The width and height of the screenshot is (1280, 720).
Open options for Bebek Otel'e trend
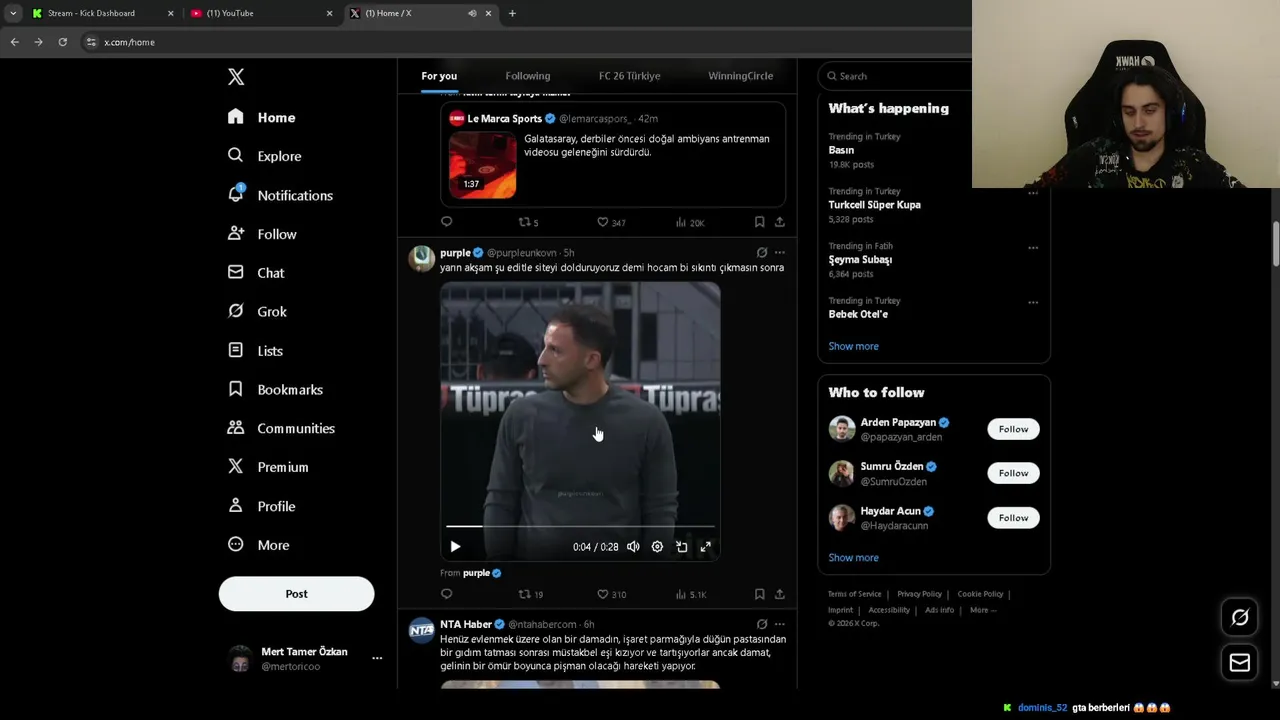[x=1033, y=302]
